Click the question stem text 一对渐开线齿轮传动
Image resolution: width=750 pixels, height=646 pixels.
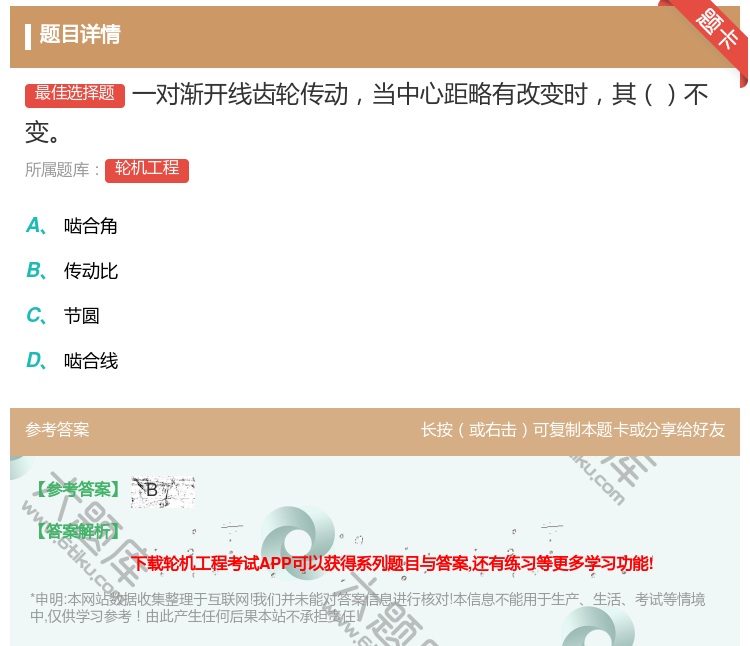[x=366, y=113]
